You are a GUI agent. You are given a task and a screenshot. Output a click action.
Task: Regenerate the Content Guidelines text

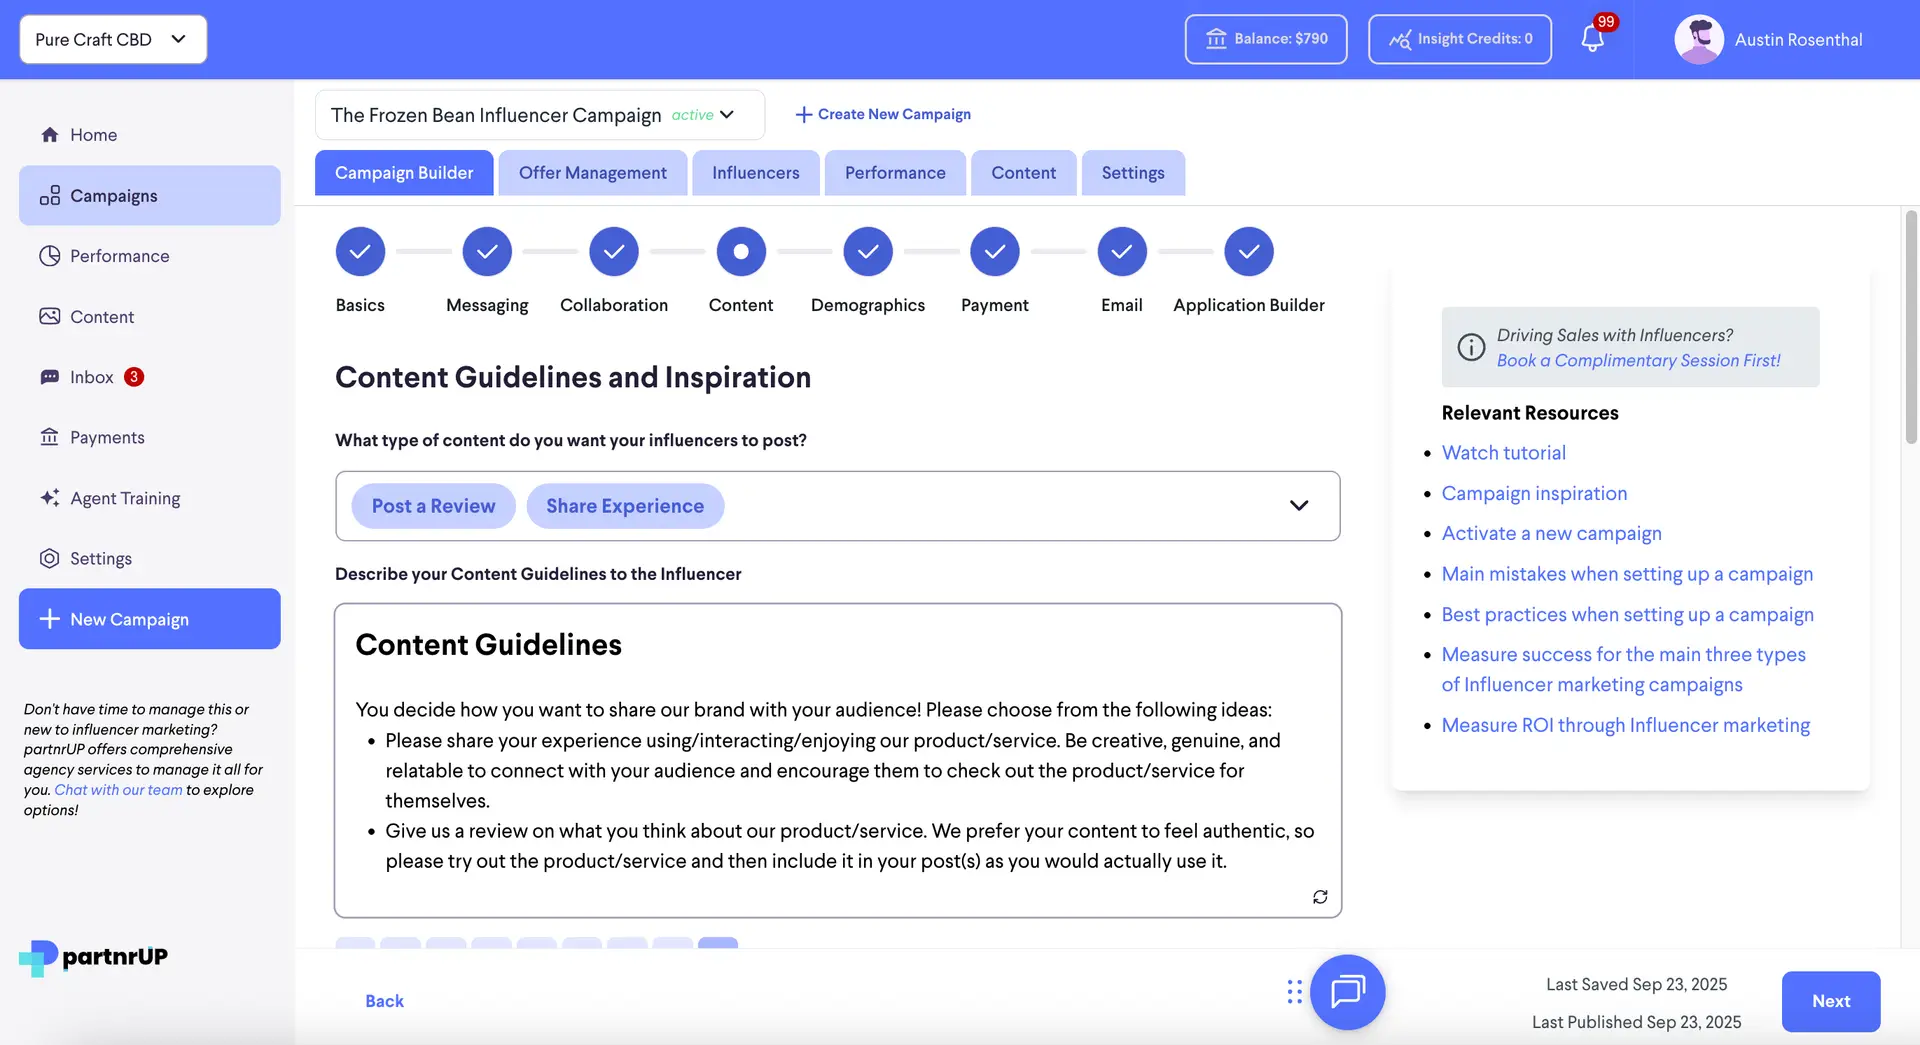[1319, 896]
